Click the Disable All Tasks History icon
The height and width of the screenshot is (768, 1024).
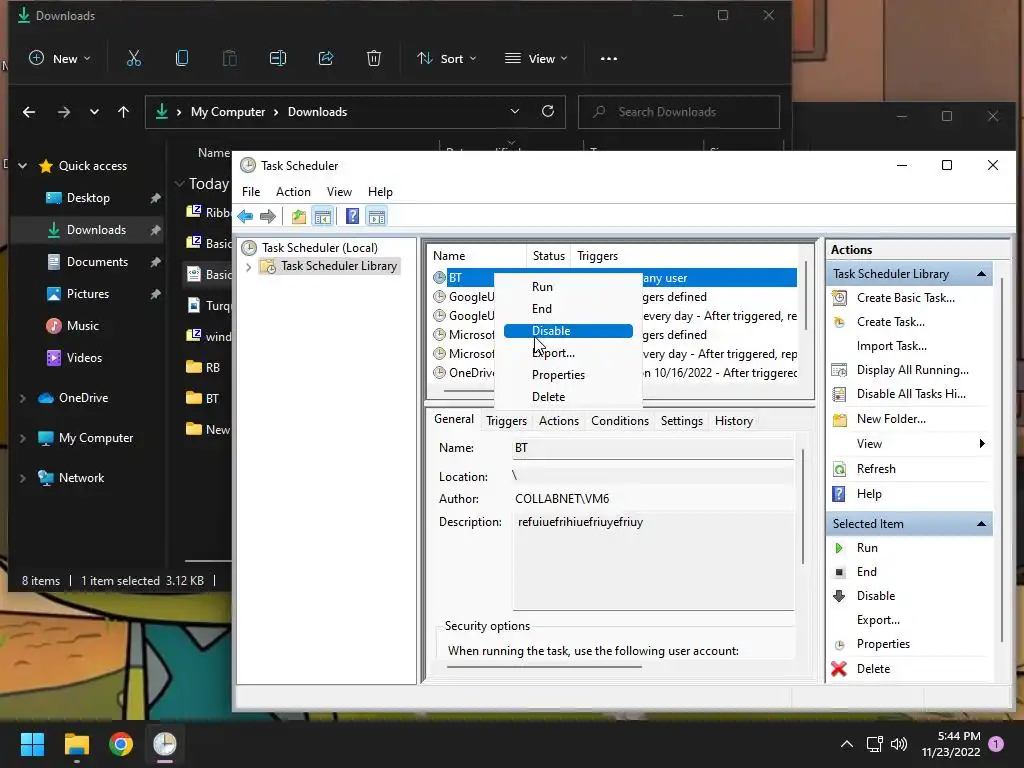tap(840, 394)
